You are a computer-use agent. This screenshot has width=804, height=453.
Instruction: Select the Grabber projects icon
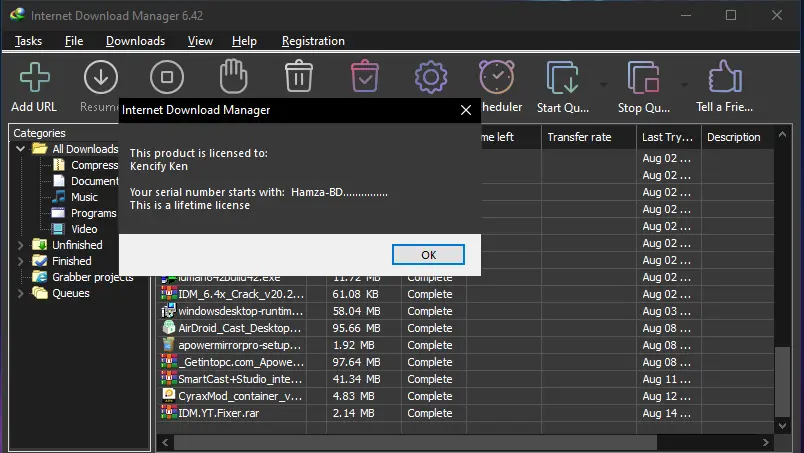click(39, 277)
